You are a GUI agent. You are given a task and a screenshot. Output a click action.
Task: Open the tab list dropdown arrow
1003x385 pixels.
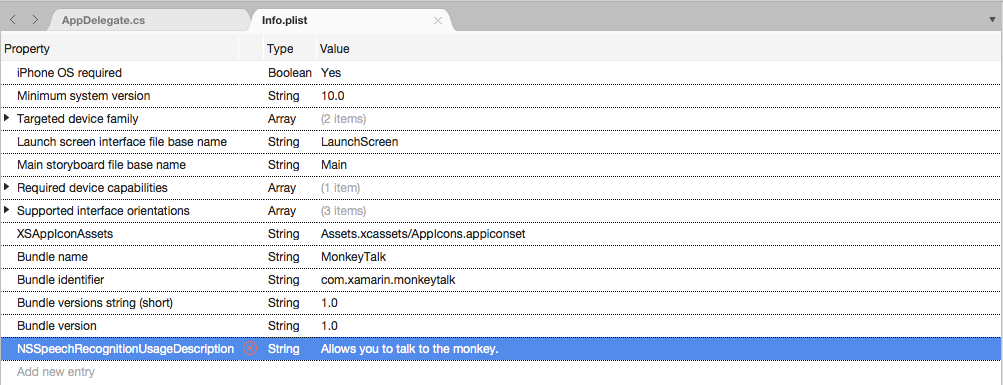(x=992, y=20)
